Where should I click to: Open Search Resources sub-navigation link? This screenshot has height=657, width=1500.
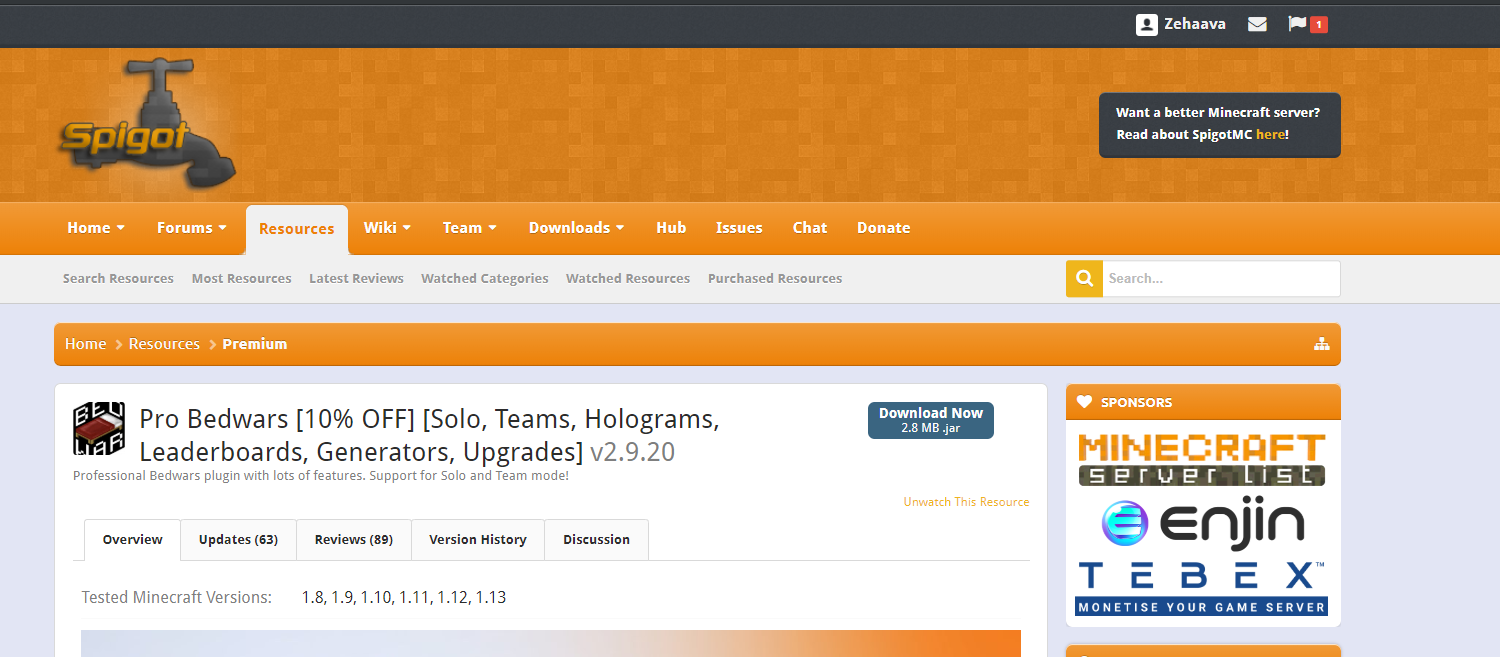click(118, 279)
